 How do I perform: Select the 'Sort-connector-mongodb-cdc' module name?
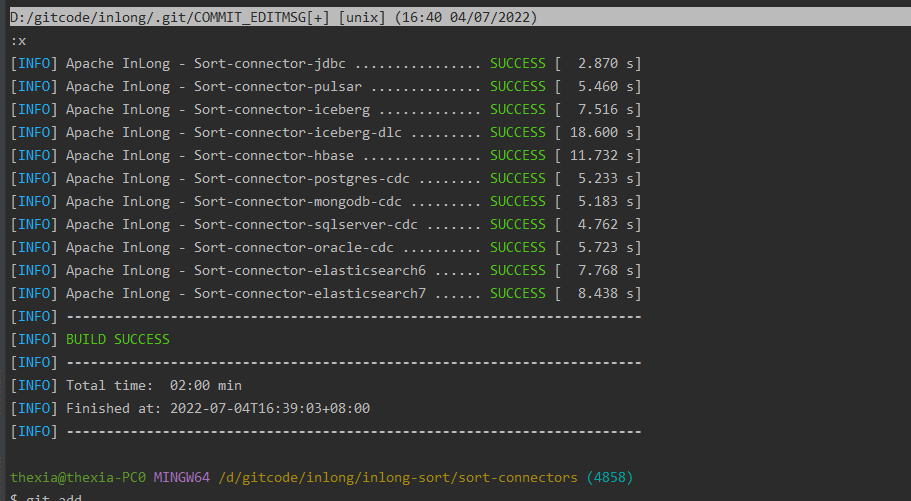297,202
